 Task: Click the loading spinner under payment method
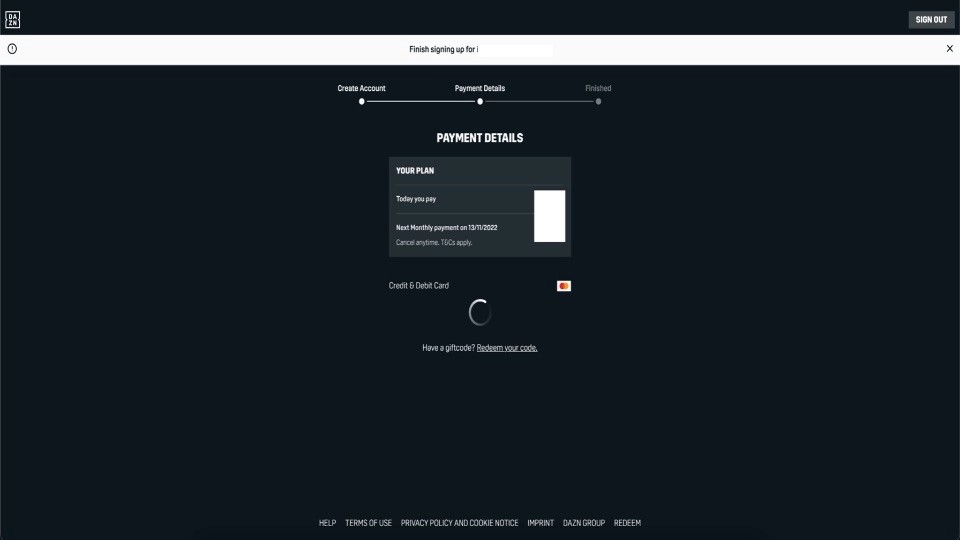point(480,312)
